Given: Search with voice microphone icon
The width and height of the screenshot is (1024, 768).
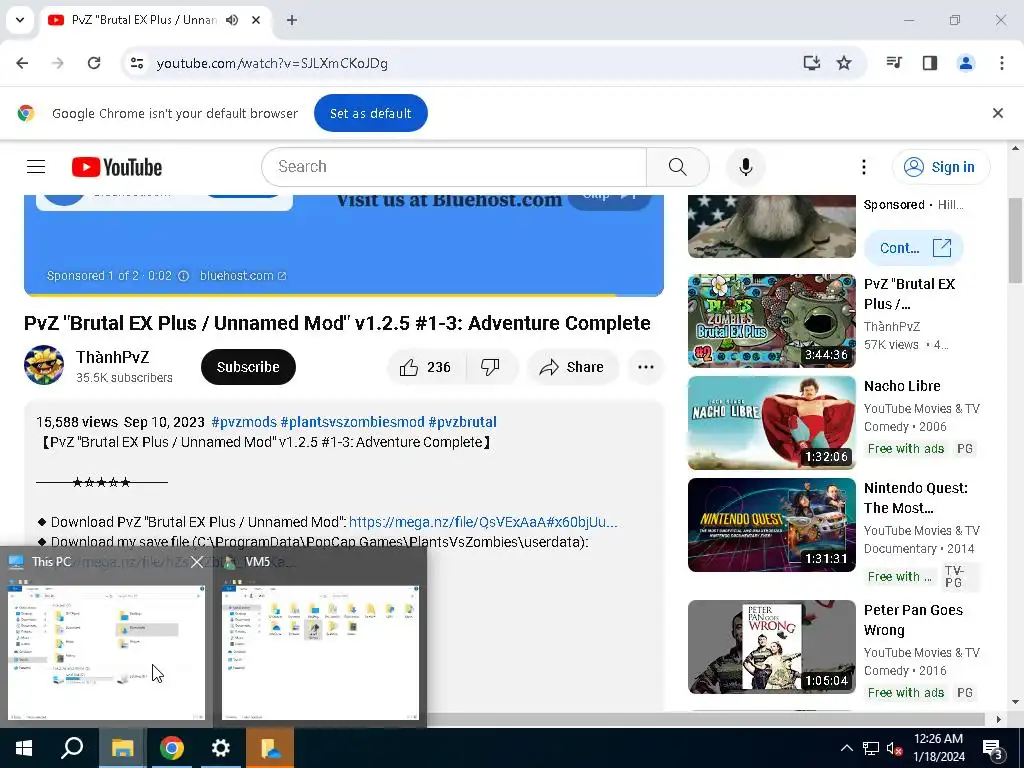Looking at the screenshot, I should pos(746,167).
